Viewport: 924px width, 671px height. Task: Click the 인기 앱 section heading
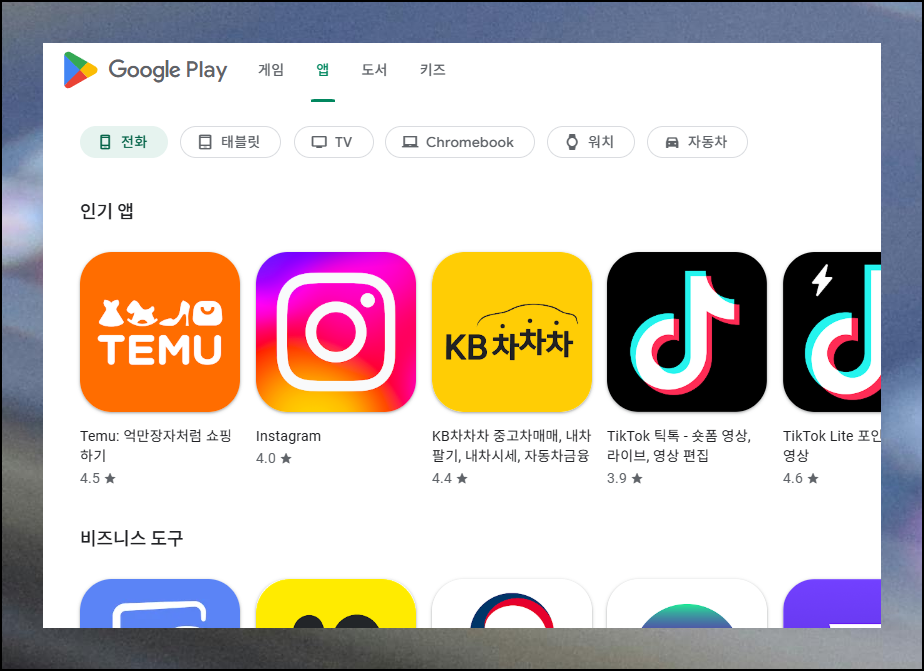tap(107, 211)
